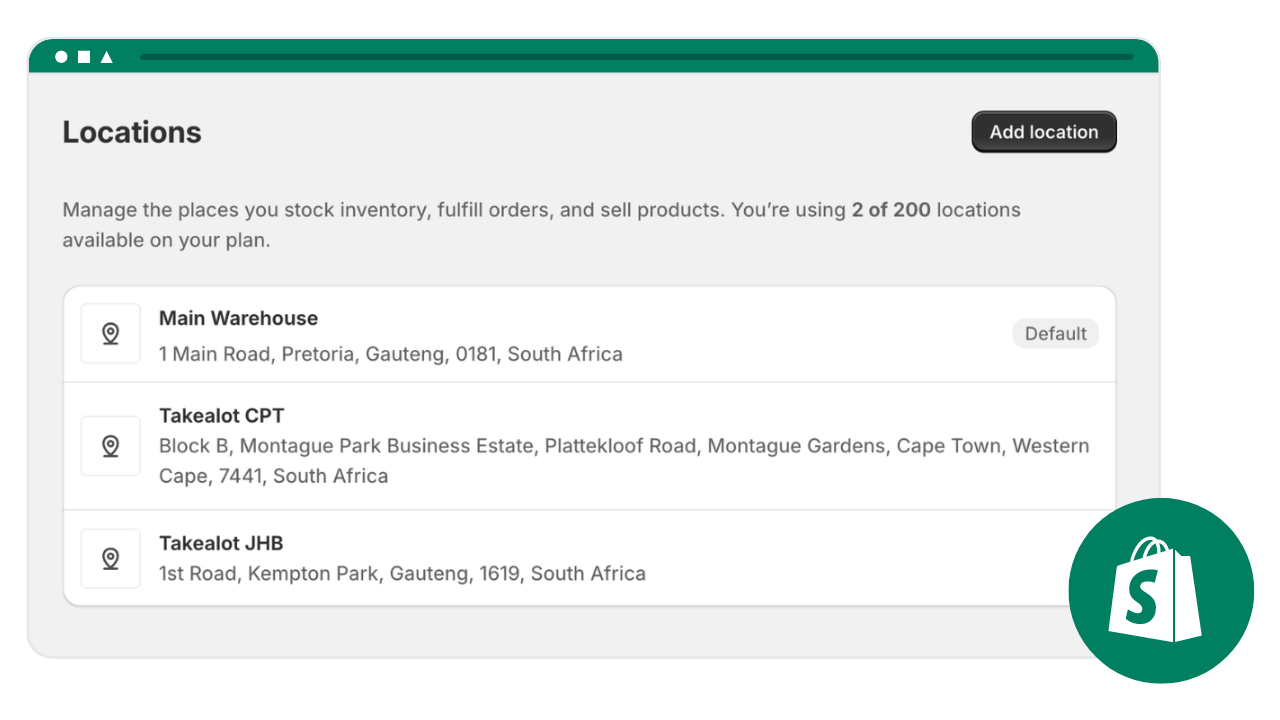Click the white square icon in window bar
1280x720 pixels.
click(84, 57)
